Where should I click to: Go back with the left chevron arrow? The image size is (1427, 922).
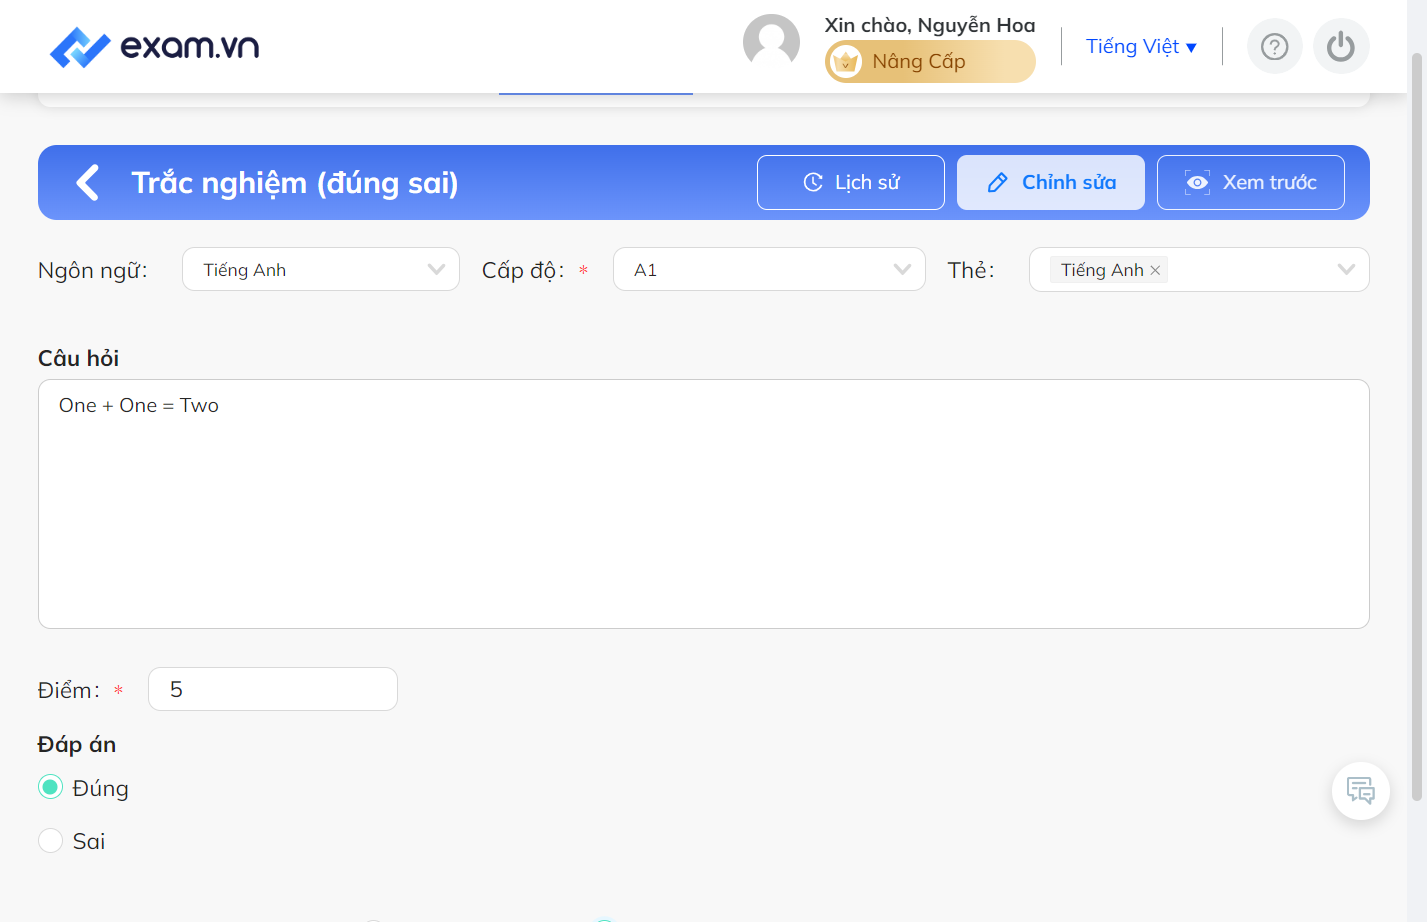coord(88,183)
